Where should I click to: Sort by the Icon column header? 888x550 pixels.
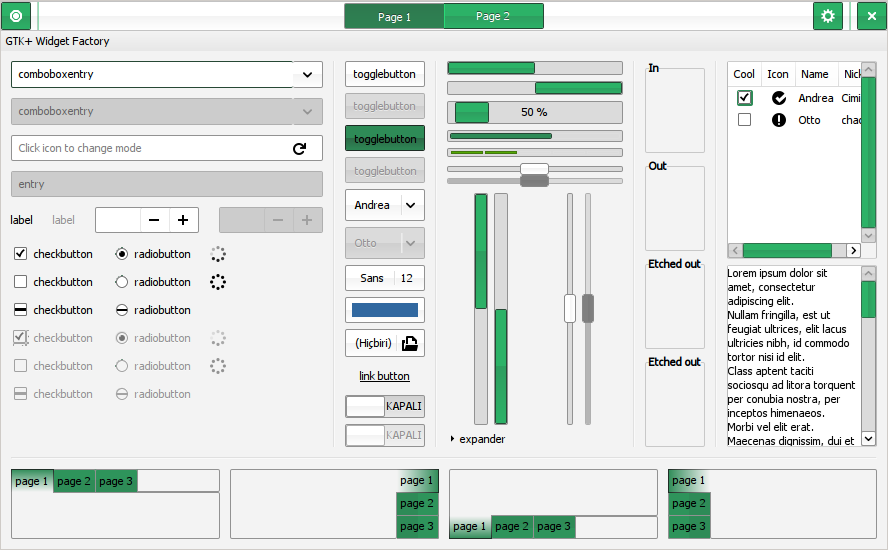point(778,74)
